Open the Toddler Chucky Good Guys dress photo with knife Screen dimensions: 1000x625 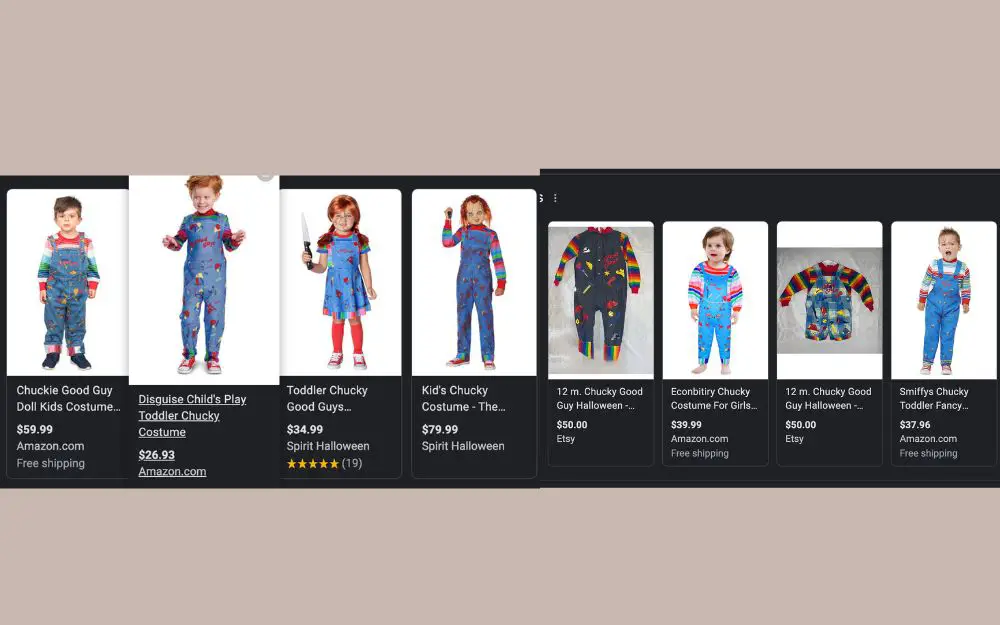click(341, 283)
